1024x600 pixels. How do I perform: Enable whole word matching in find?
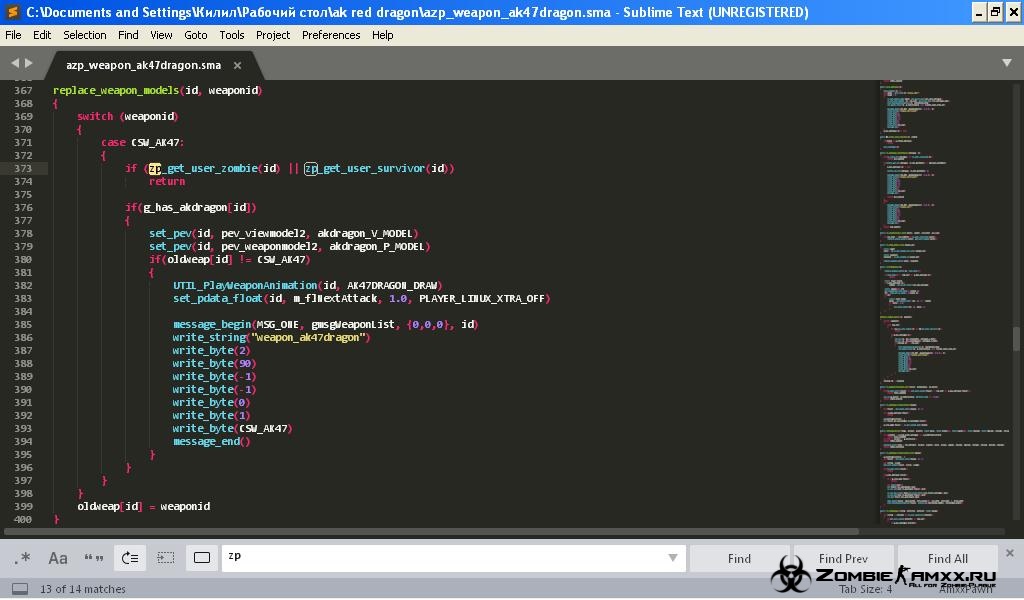[94, 558]
